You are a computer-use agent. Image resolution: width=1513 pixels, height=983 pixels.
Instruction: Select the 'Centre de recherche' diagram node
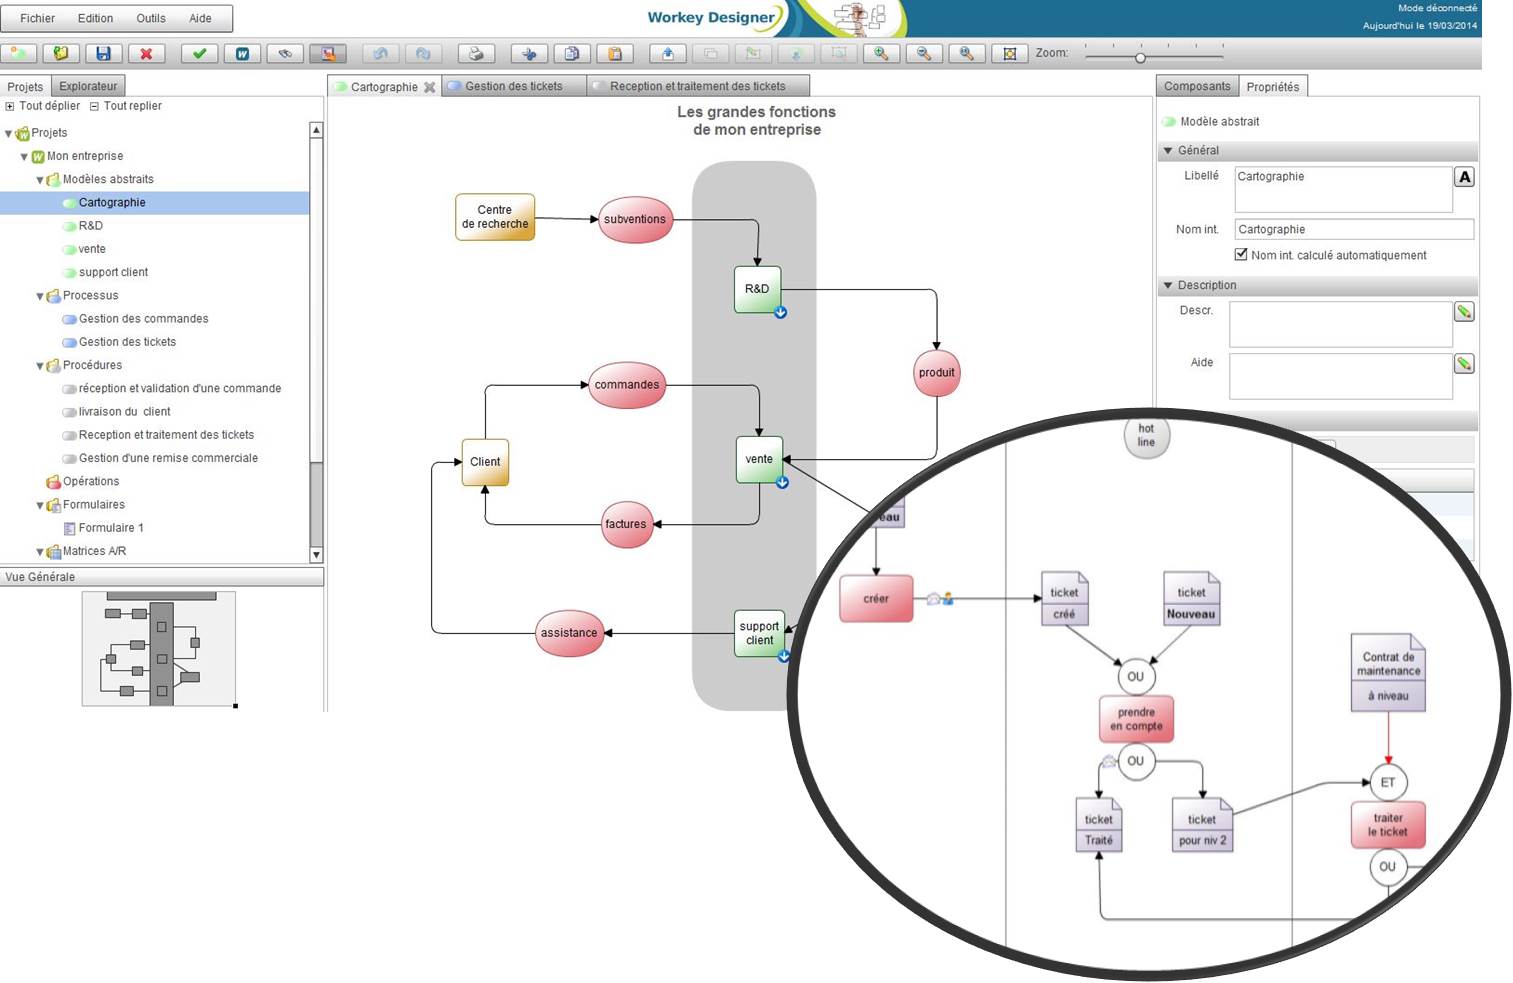[495, 217]
